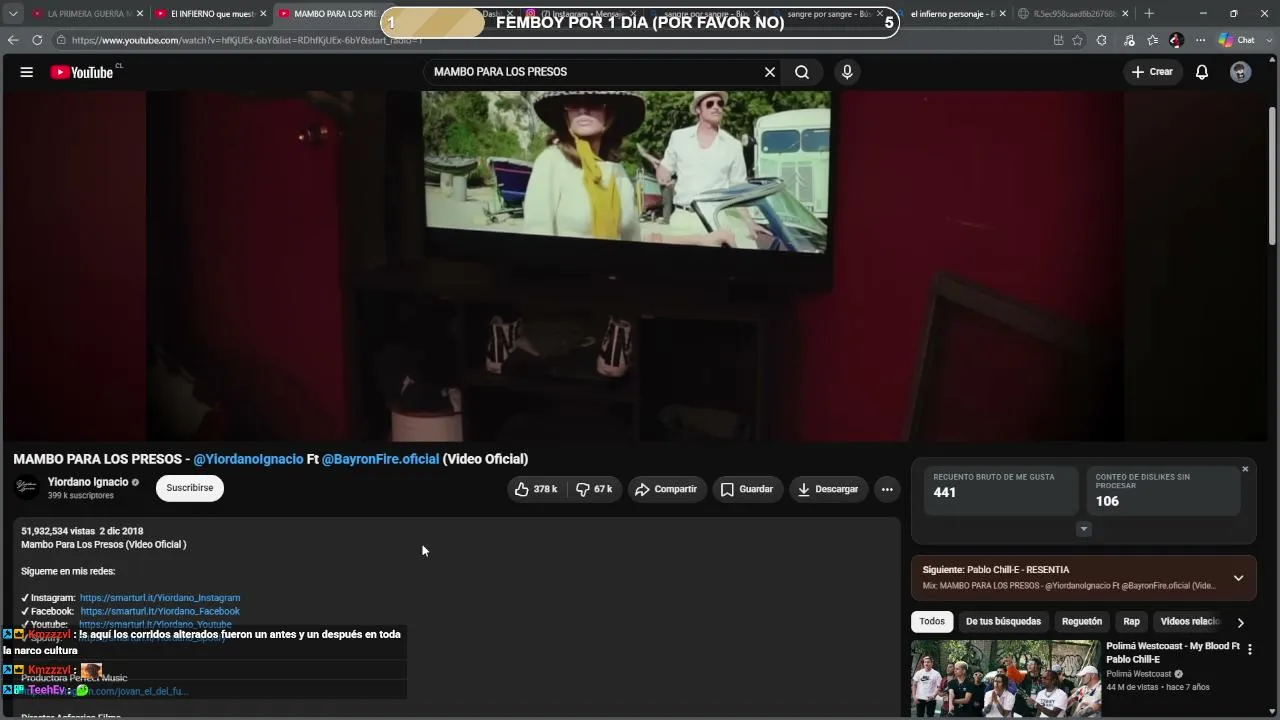Start voice search with the microphone
The width and height of the screenshot is (1280, 720).
click(847, 72)
